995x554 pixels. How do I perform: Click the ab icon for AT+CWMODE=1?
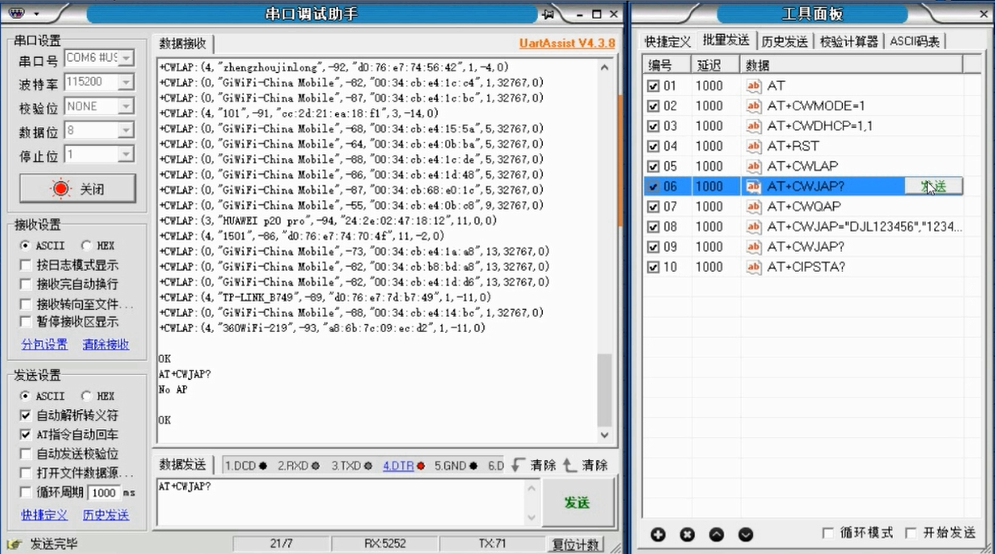click(753, 106)
